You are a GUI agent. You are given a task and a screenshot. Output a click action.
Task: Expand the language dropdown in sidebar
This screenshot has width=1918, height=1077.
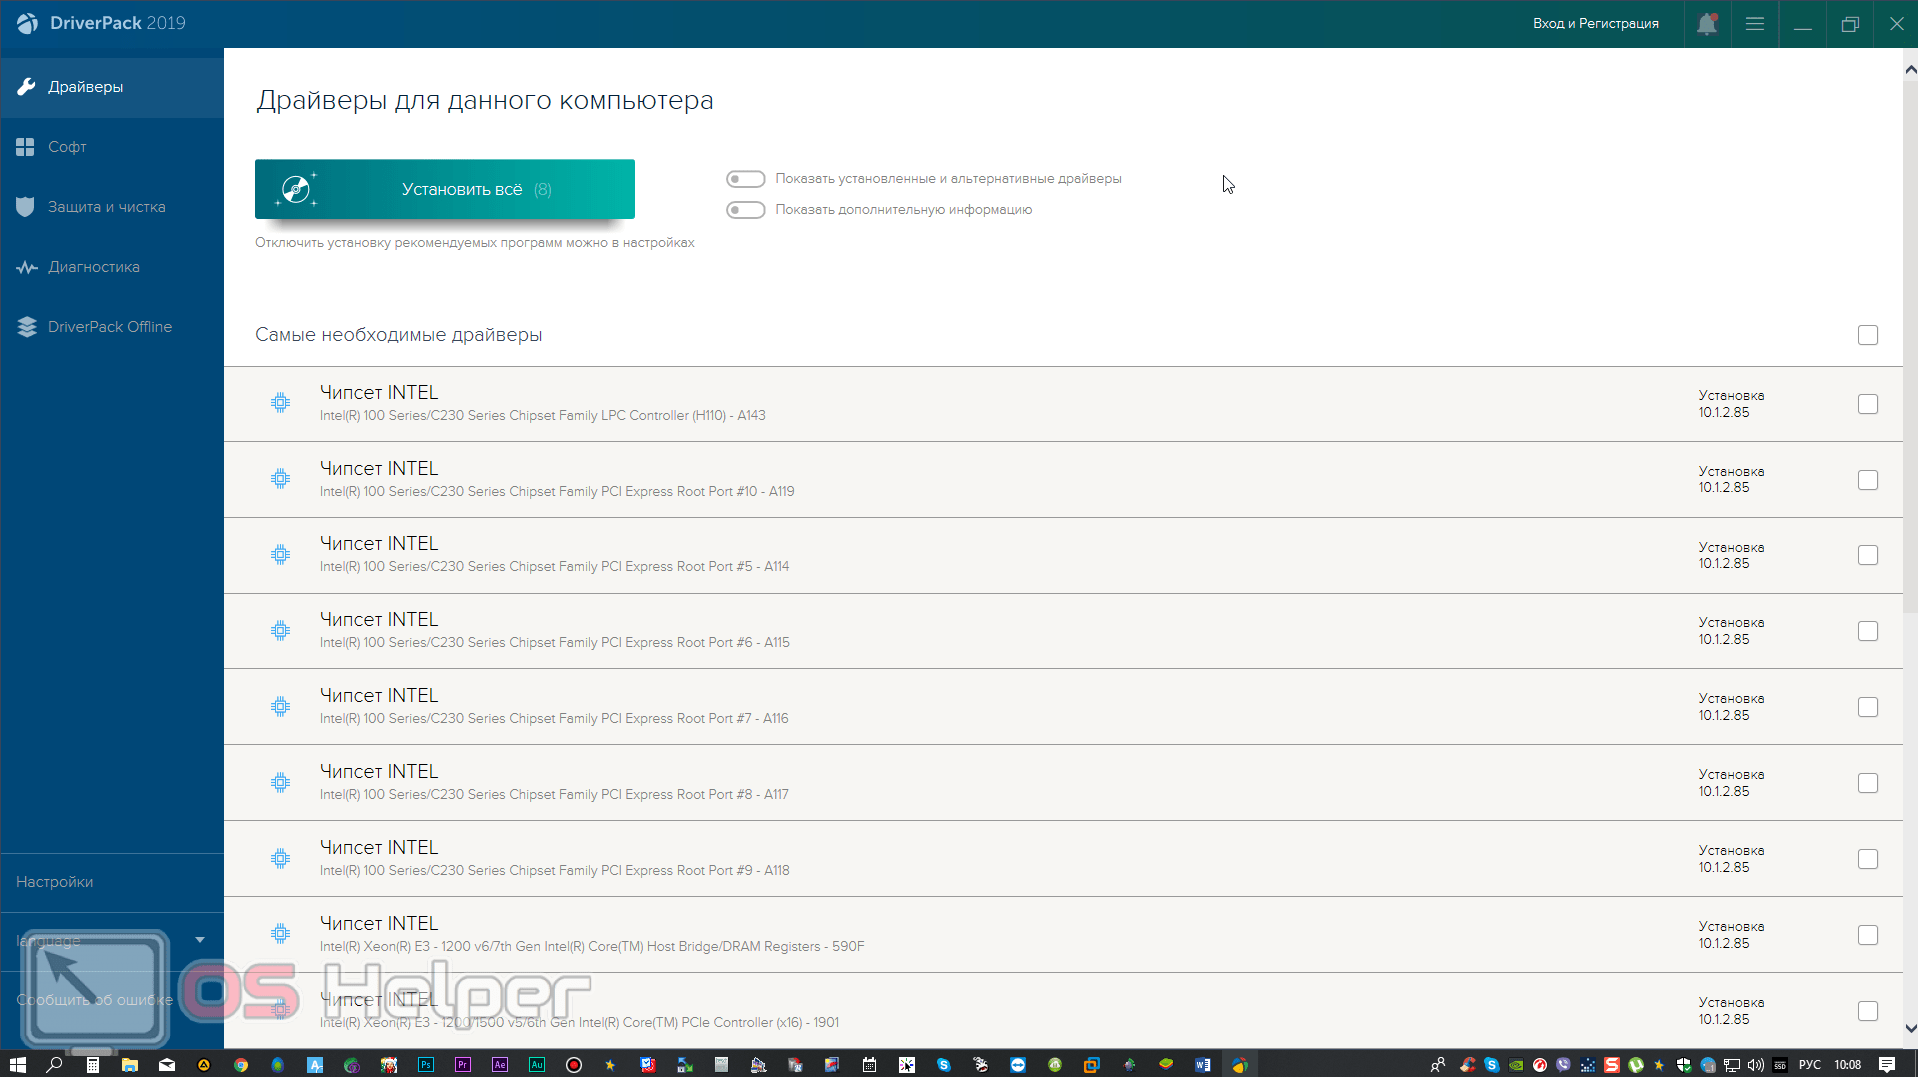pos(199,940)
